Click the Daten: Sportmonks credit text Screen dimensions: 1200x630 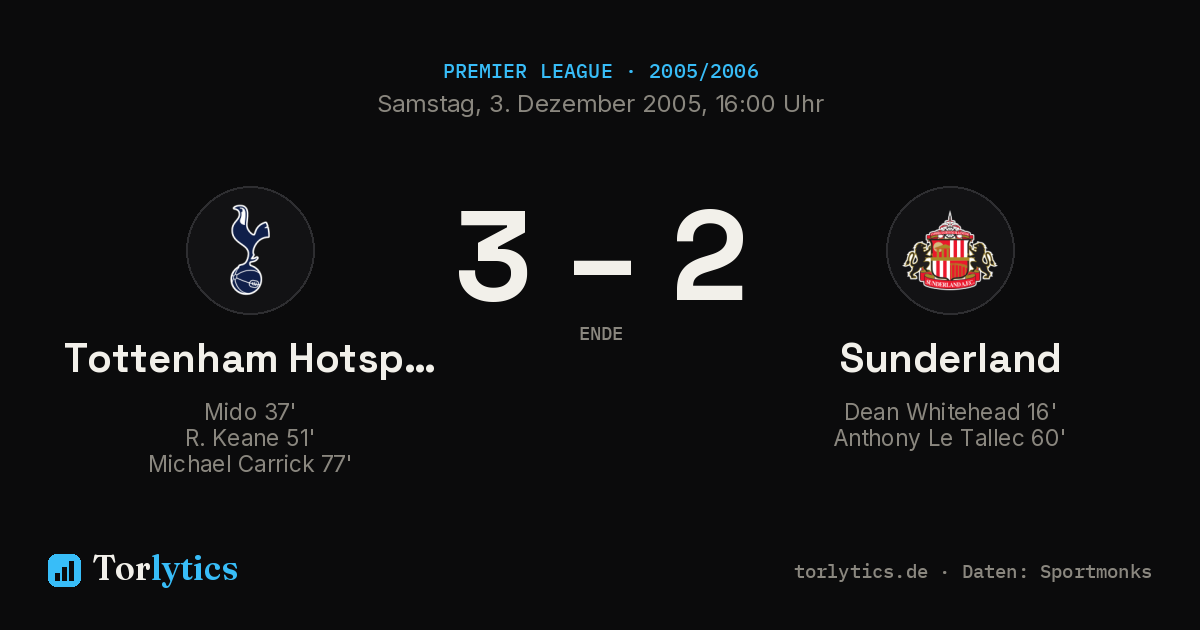(x=1057, y=572)
